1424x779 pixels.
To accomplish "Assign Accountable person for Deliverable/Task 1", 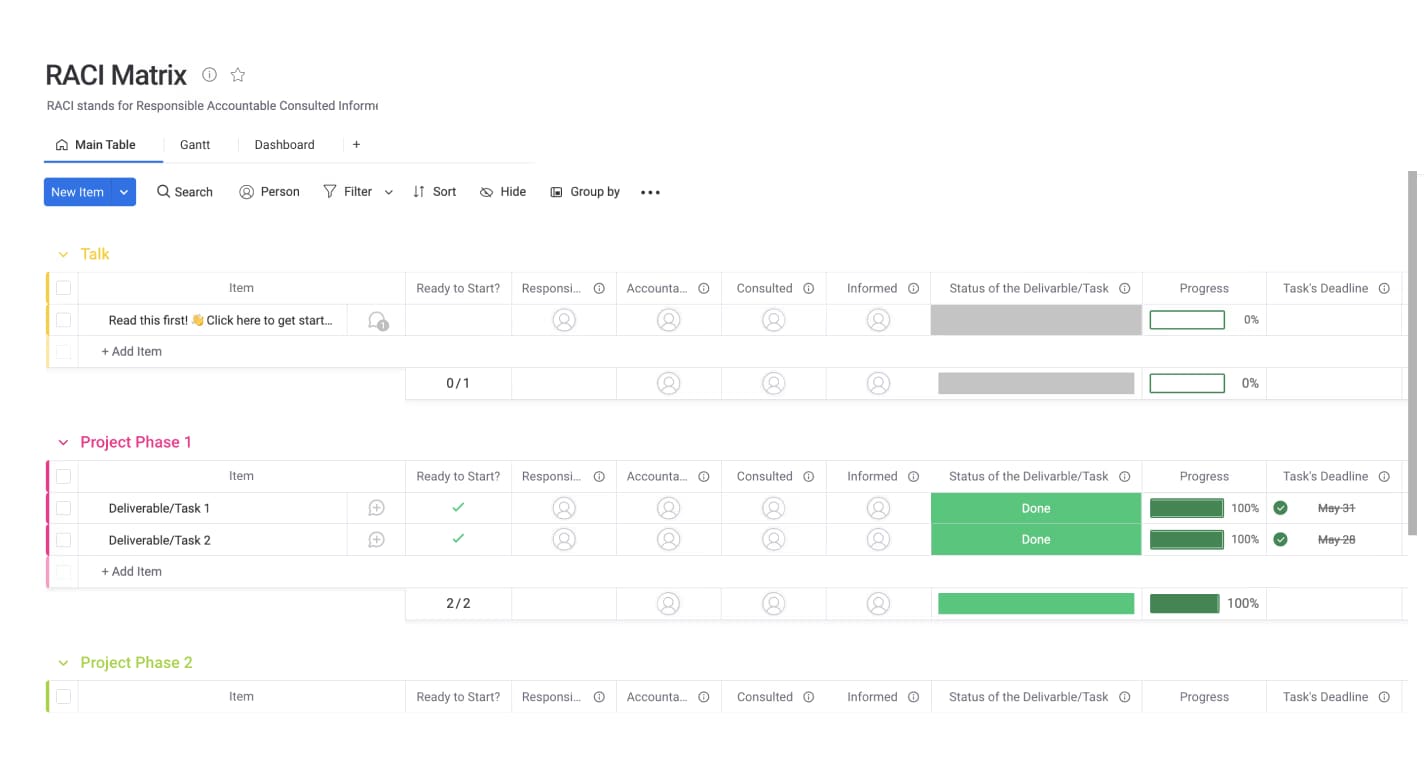I will pos(669,508).
